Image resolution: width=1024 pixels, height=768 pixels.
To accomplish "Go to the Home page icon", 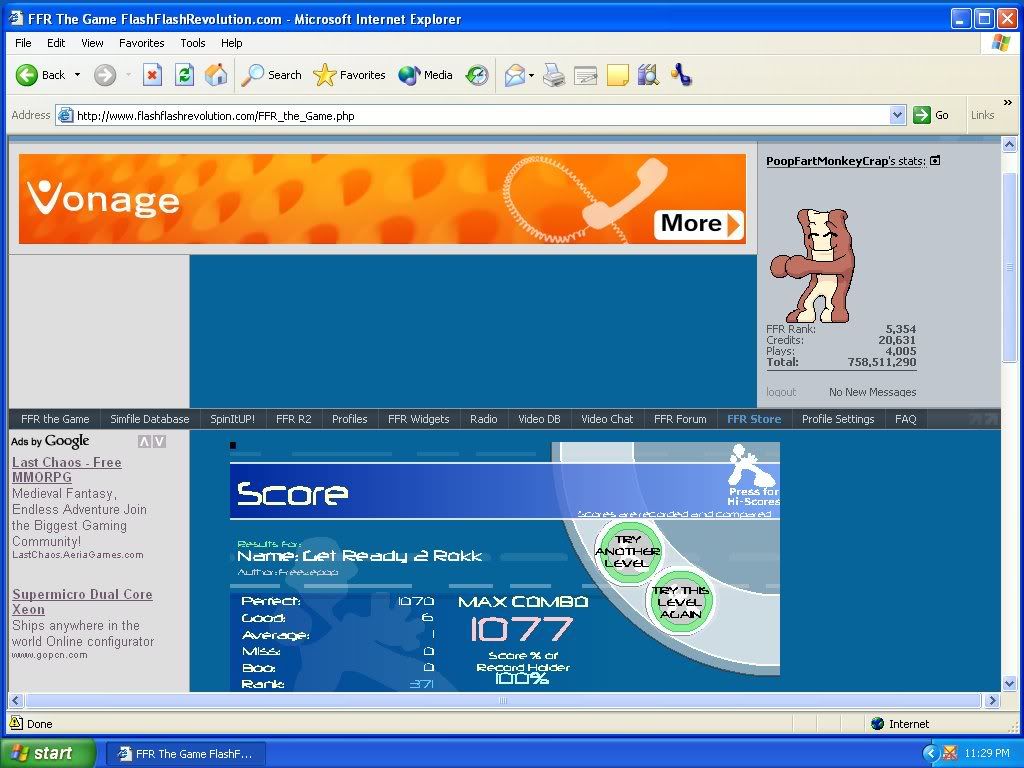I will (216, 75).
